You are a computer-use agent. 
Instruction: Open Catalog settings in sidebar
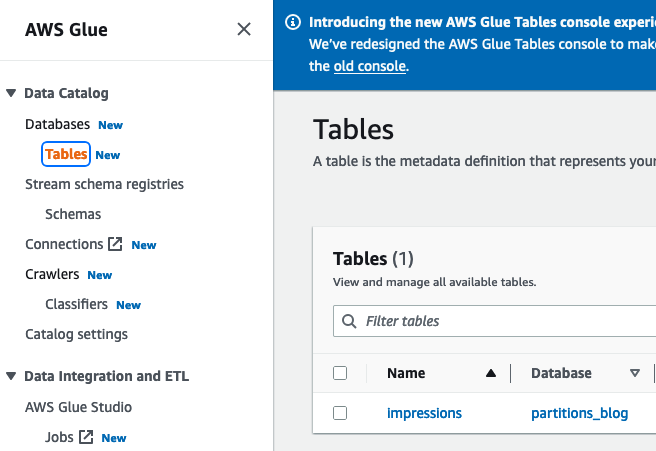click(x=76, y=334)
